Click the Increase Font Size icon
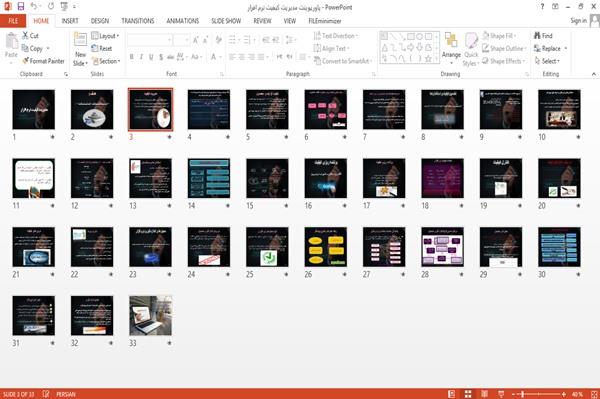The height and width of the screenshot is (399, 600). point(196,40)
